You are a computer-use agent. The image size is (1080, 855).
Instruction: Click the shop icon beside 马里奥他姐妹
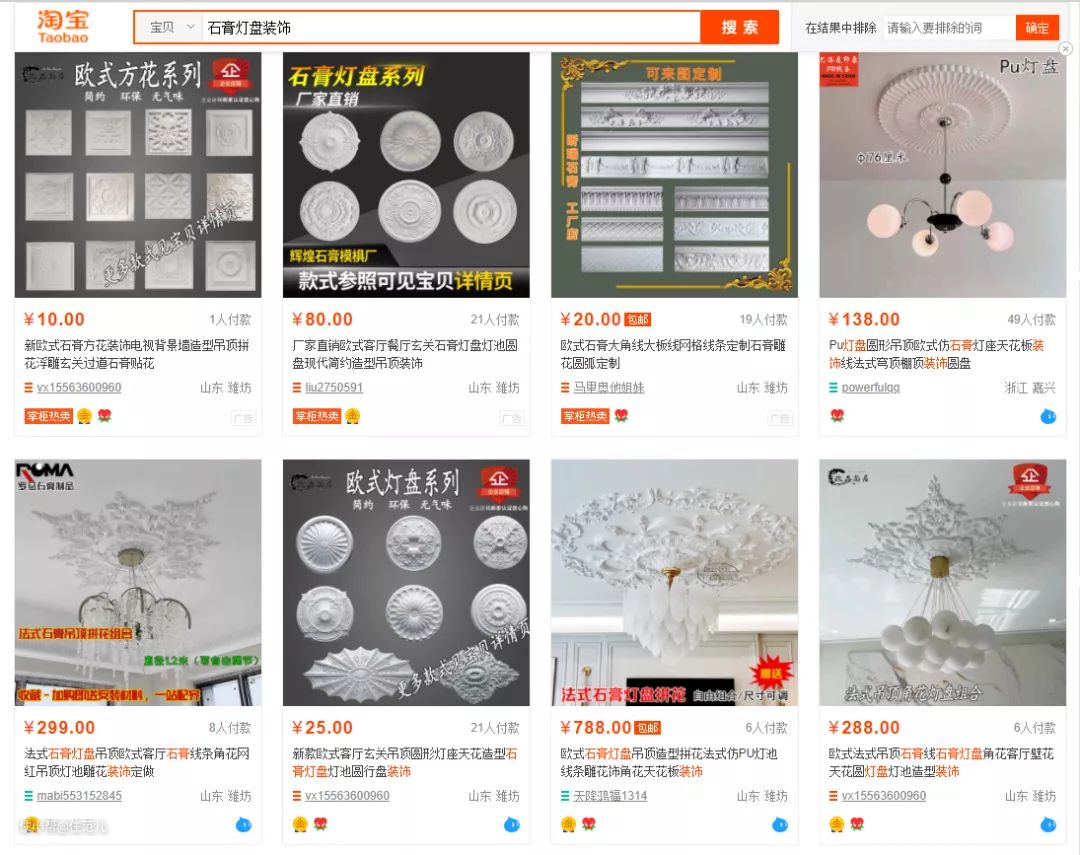pyautogui.click(x=565, y=388)
